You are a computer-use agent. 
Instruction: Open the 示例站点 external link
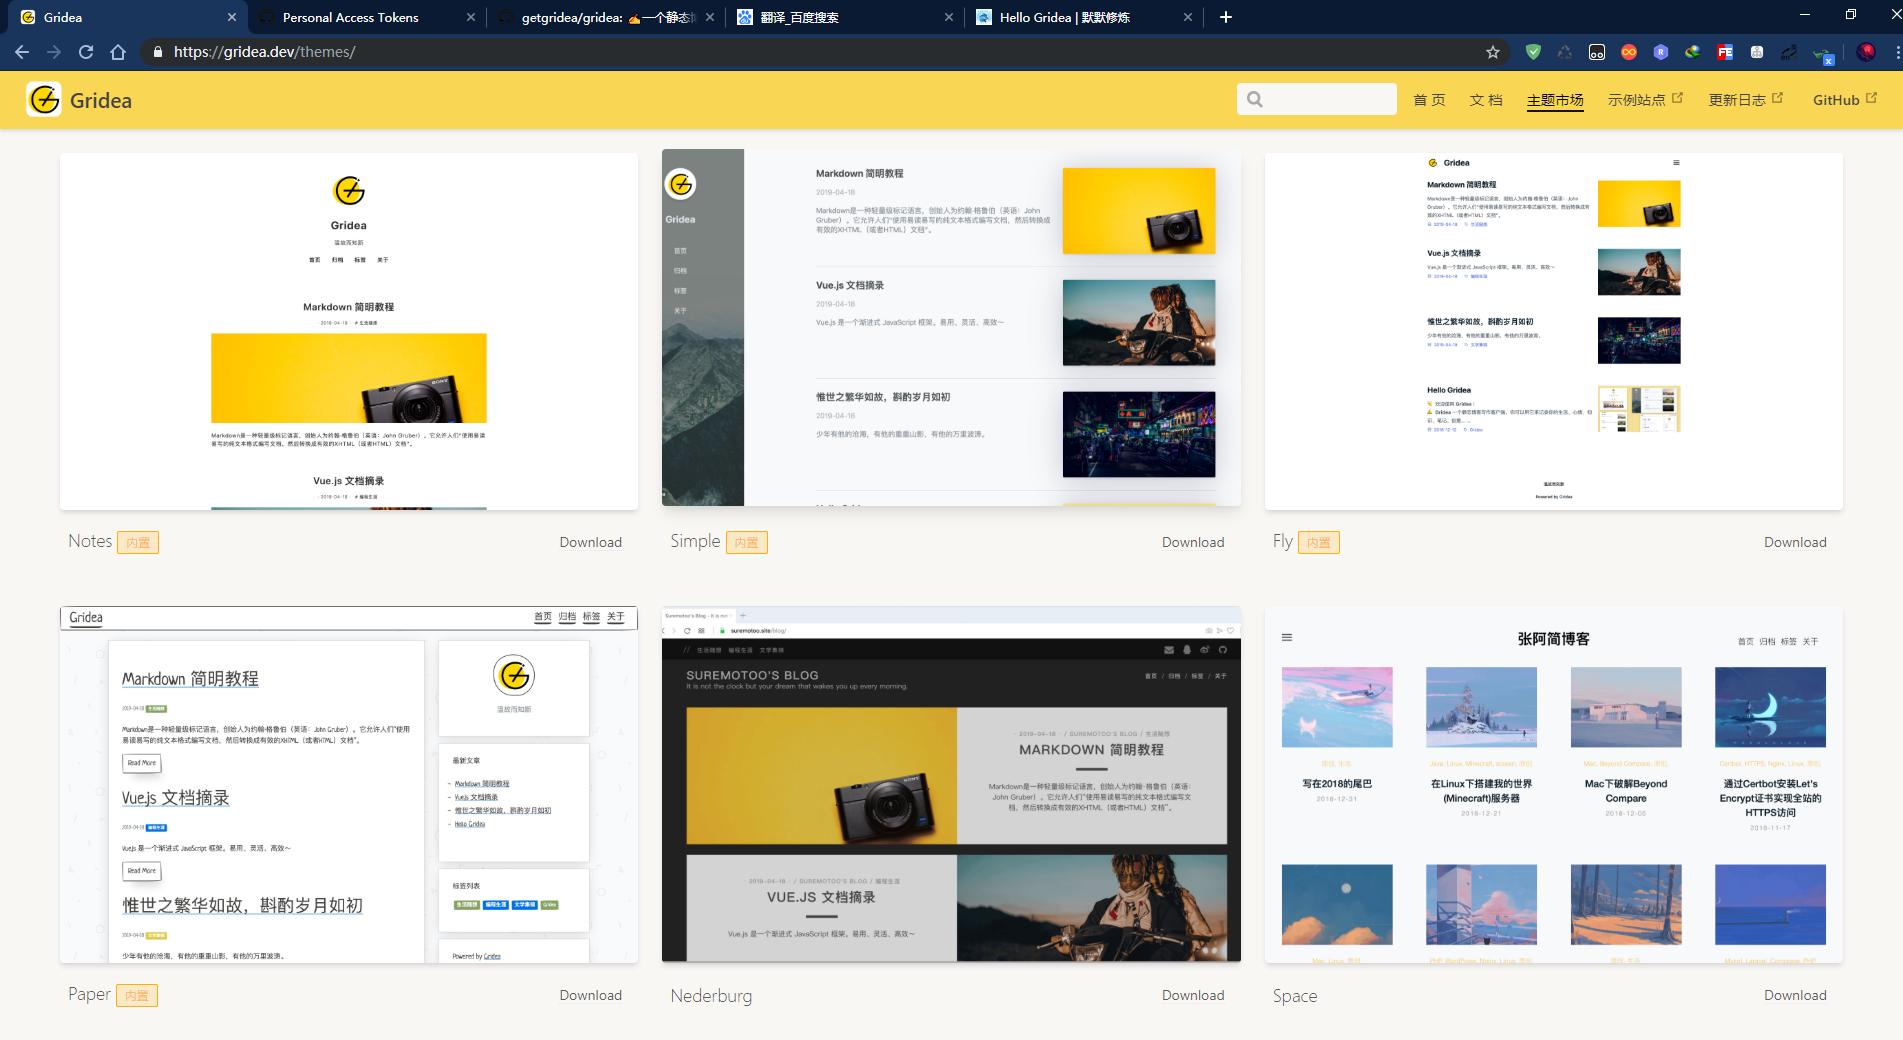click(1645, 100)
